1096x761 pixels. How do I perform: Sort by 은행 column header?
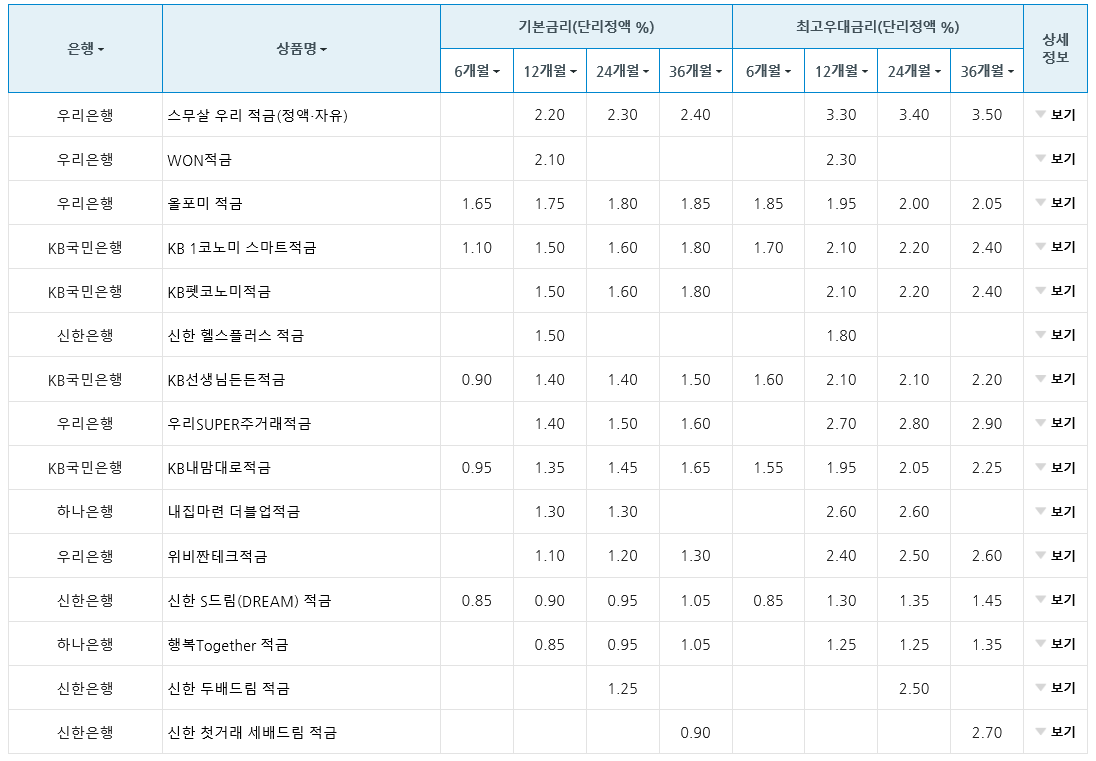(x=85, y=48)
